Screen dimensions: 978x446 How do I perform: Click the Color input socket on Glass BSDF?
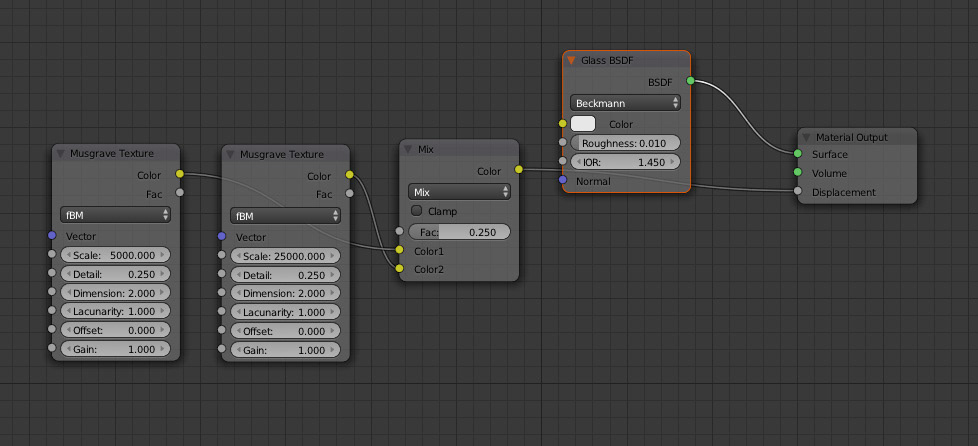click(x=563, y=124)
